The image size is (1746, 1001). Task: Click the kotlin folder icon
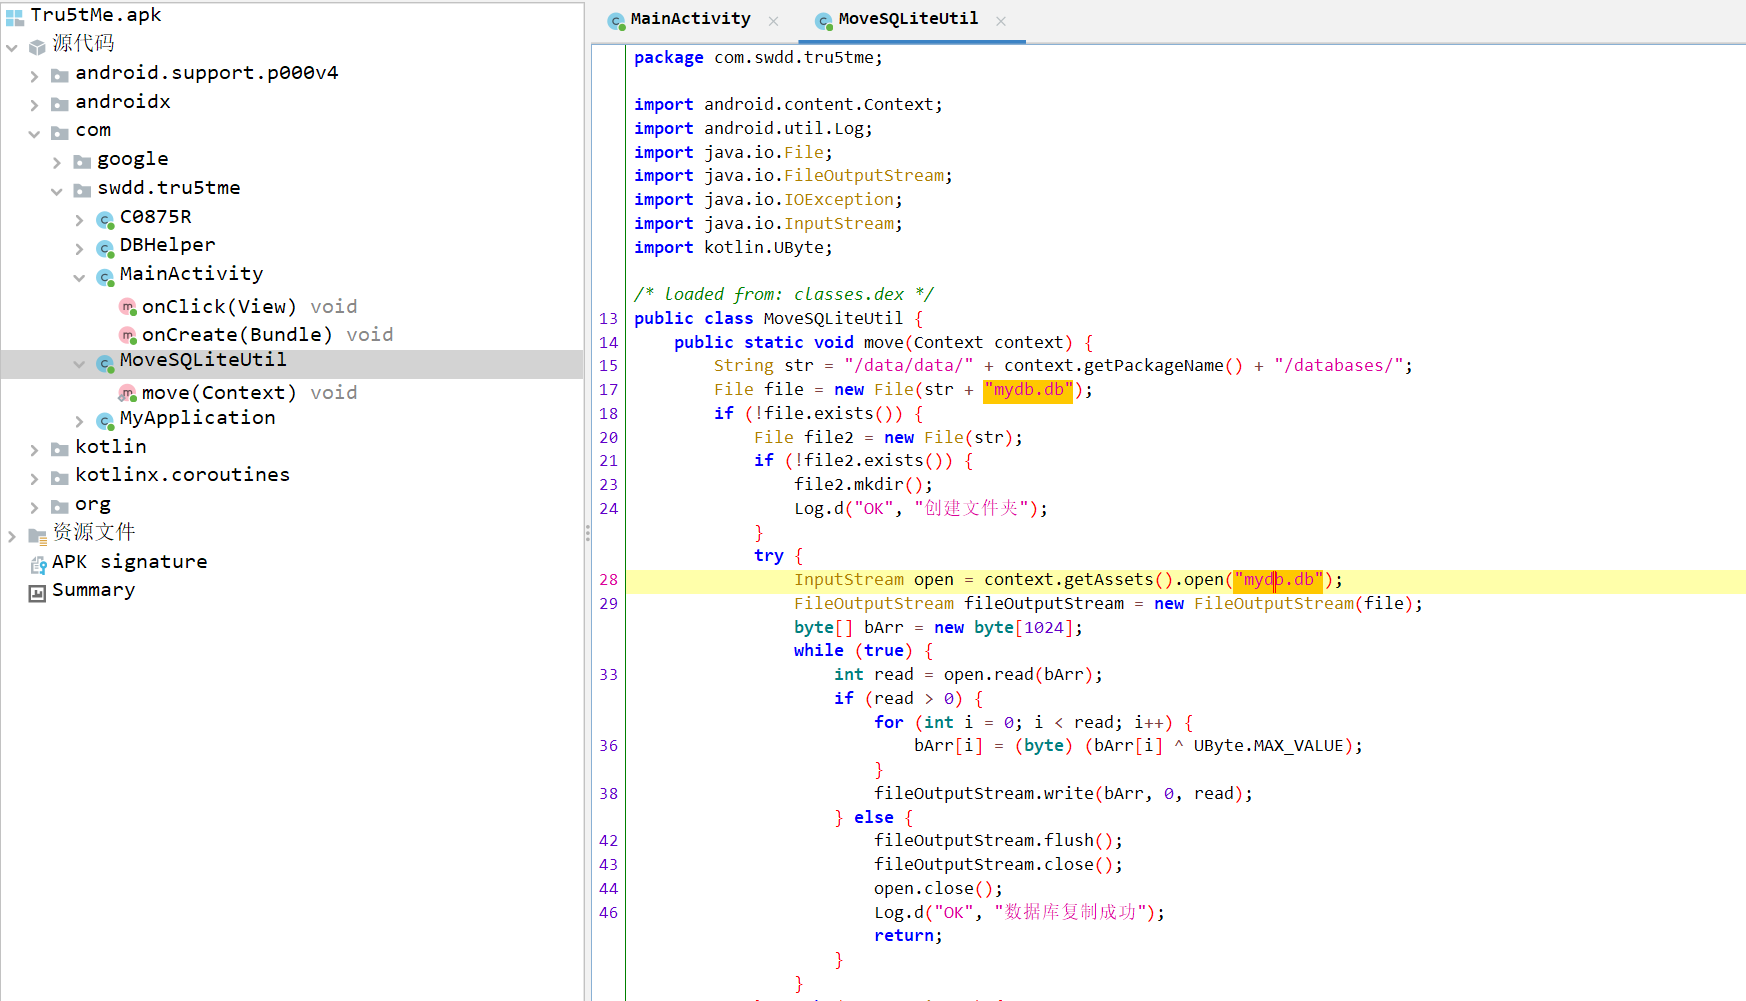(x=60, y=449)
